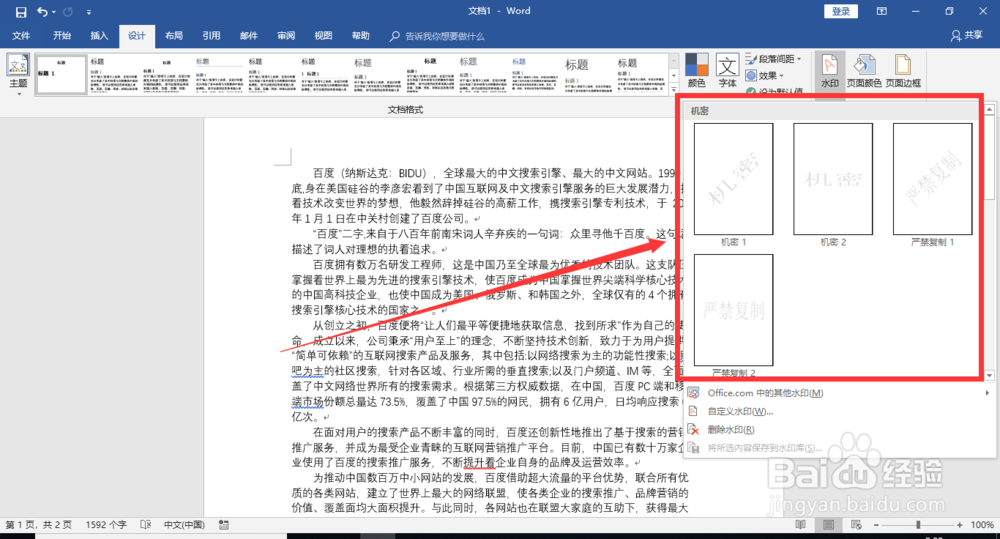This screenshot has width=1000, height=539.
Task: Undo the last action
Action: click(x=42, y=11)
